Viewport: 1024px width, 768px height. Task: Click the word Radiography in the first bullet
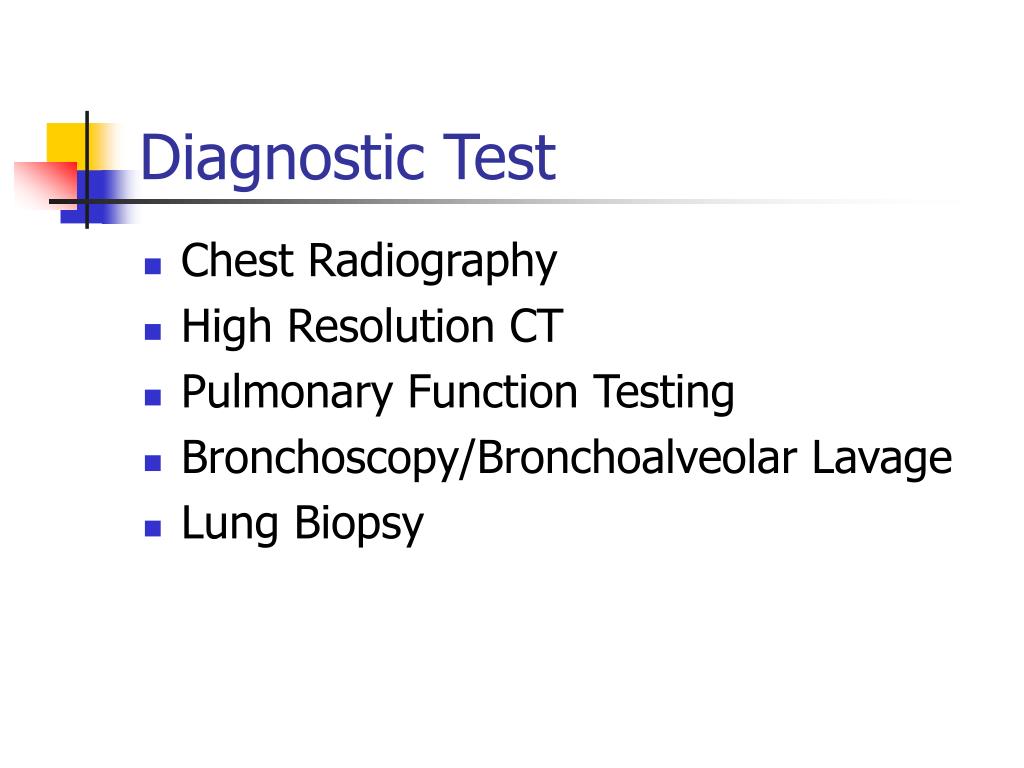coord(432,262)
